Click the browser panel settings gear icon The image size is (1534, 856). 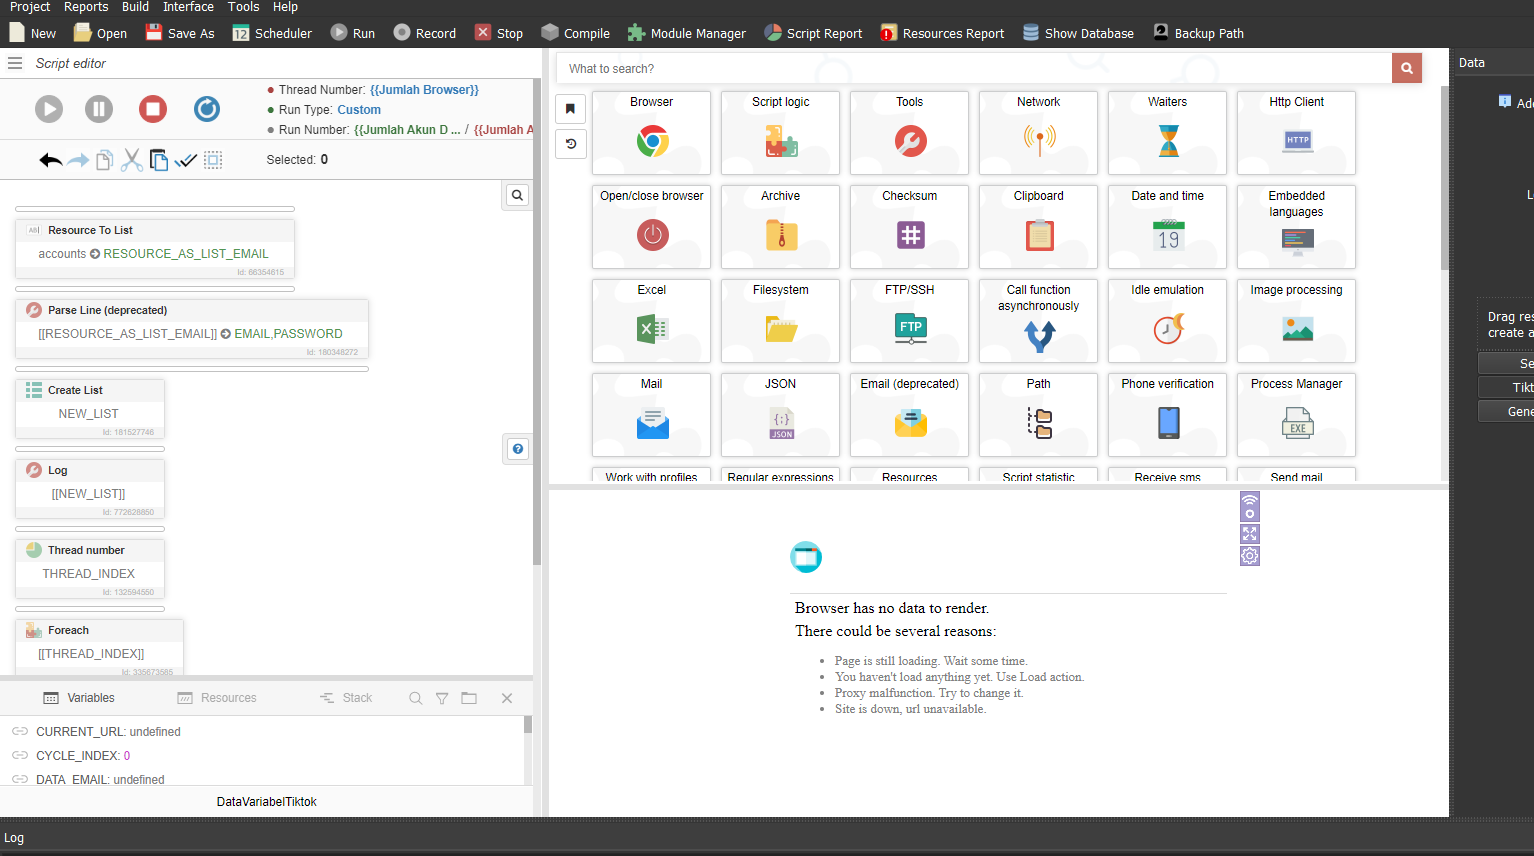tap(1250, 556)
